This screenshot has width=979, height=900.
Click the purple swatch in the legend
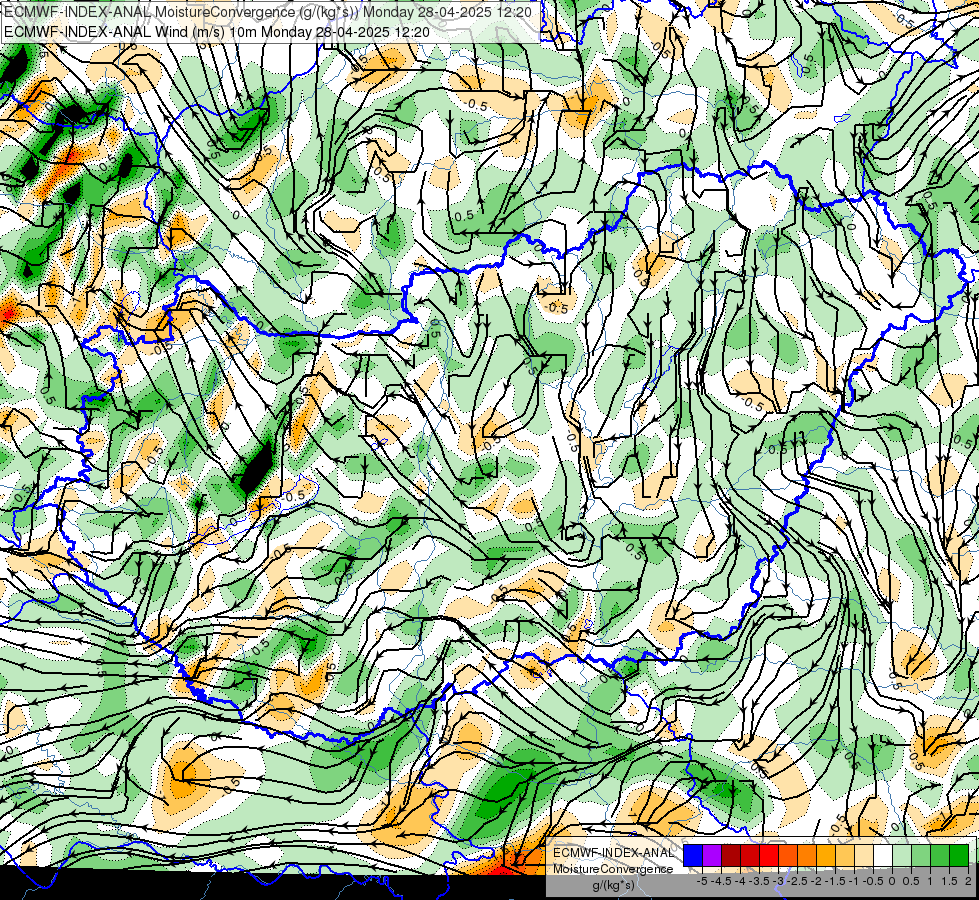(x=712, y=856)
